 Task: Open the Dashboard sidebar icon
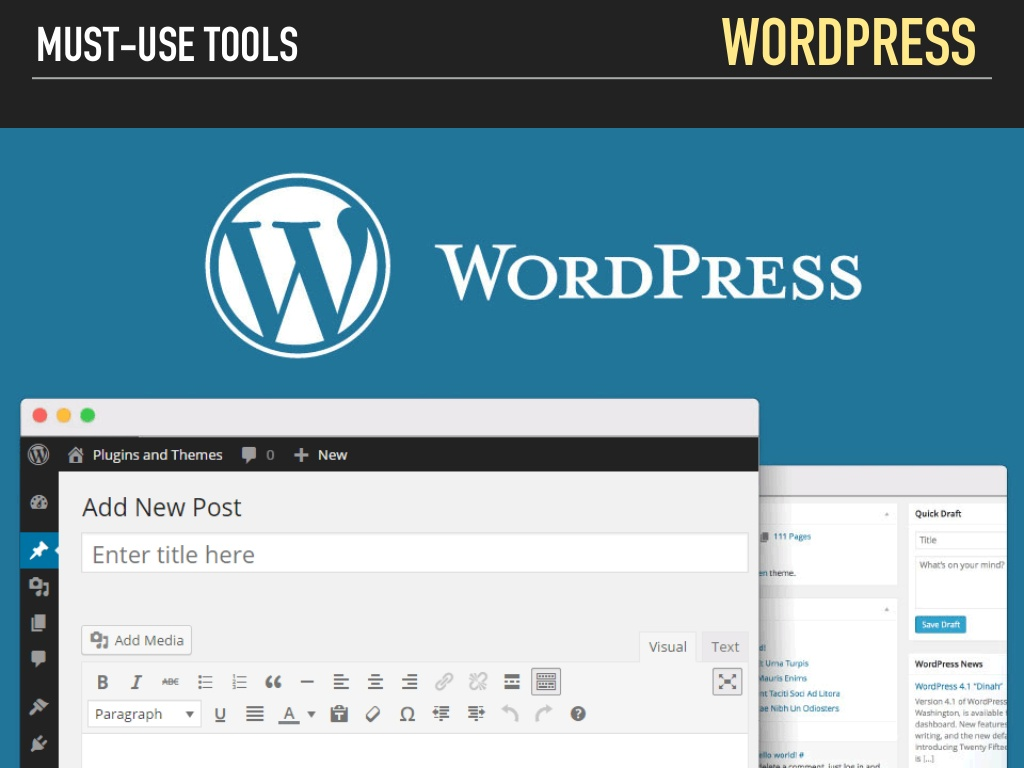39,502
